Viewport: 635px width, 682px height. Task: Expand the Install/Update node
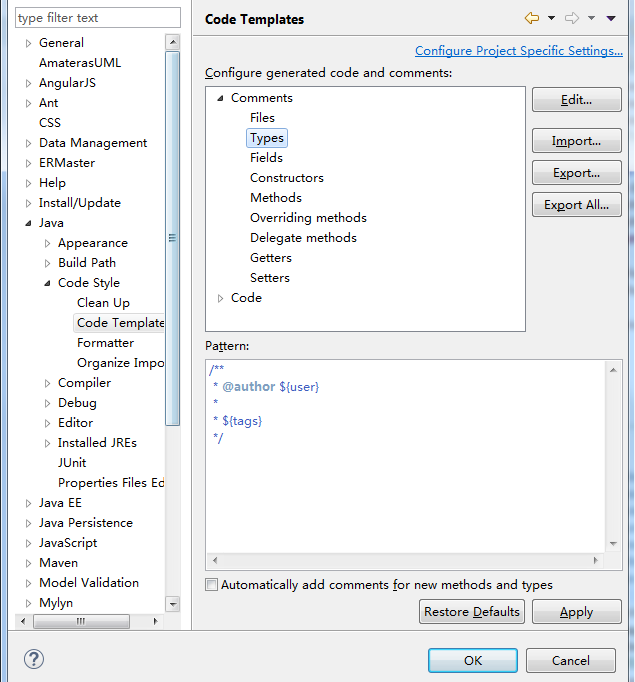[28, 203]
